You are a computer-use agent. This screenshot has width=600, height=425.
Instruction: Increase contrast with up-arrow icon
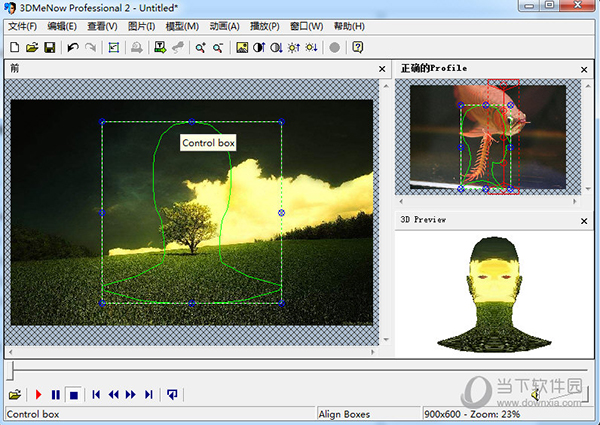click(259, 47)
